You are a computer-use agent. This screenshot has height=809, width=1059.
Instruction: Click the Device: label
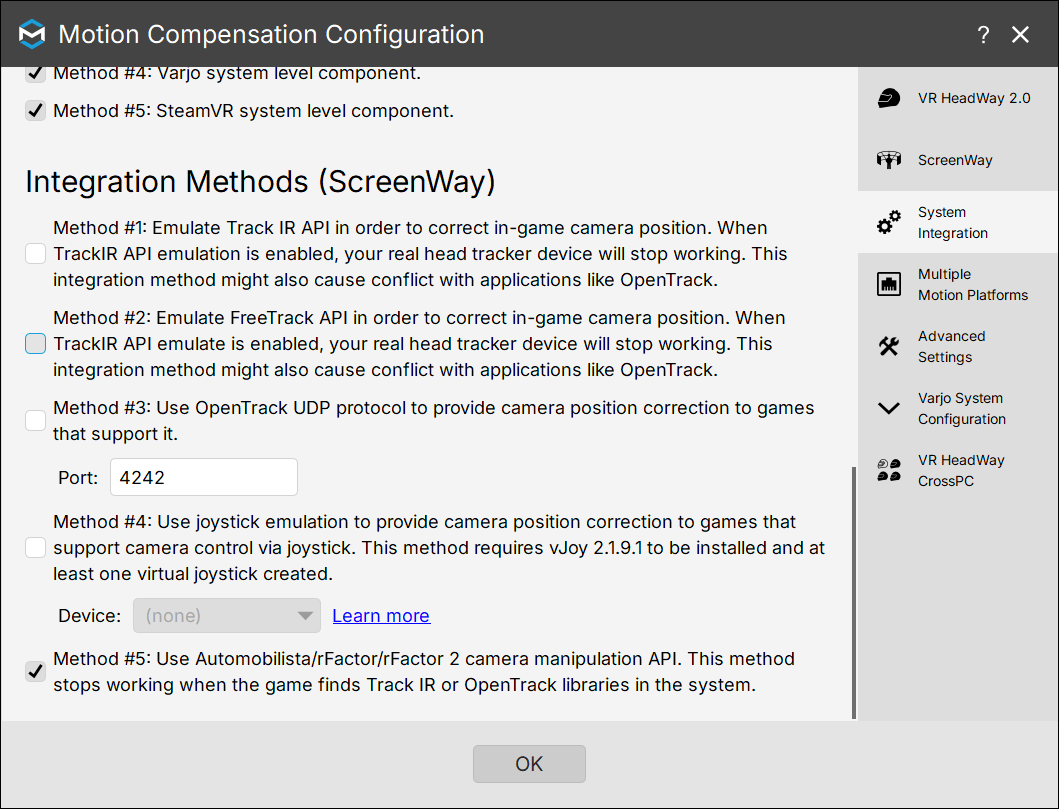(x=90, y=616)
